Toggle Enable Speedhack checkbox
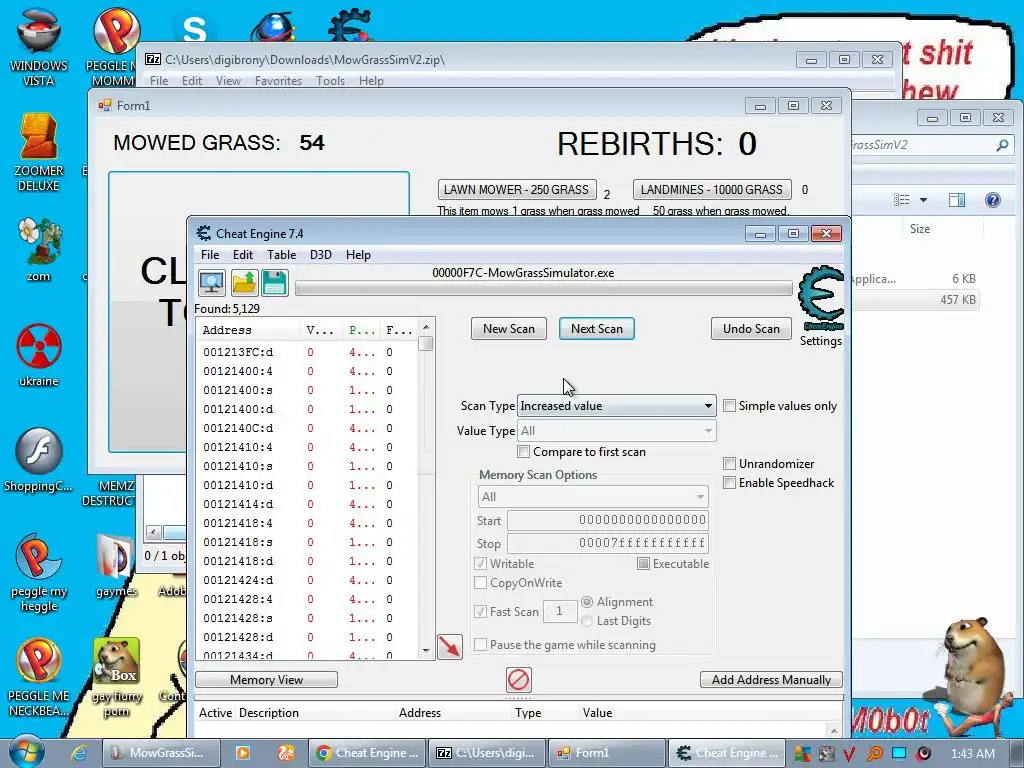The width and height of the screenshot is (1024, 768). click(x=729, y=483)
